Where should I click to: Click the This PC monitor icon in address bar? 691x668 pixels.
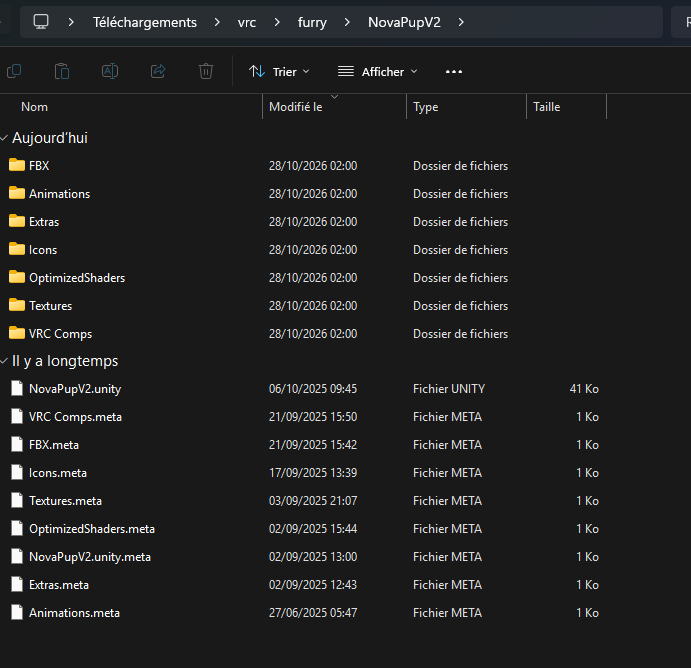coord(41,22)
